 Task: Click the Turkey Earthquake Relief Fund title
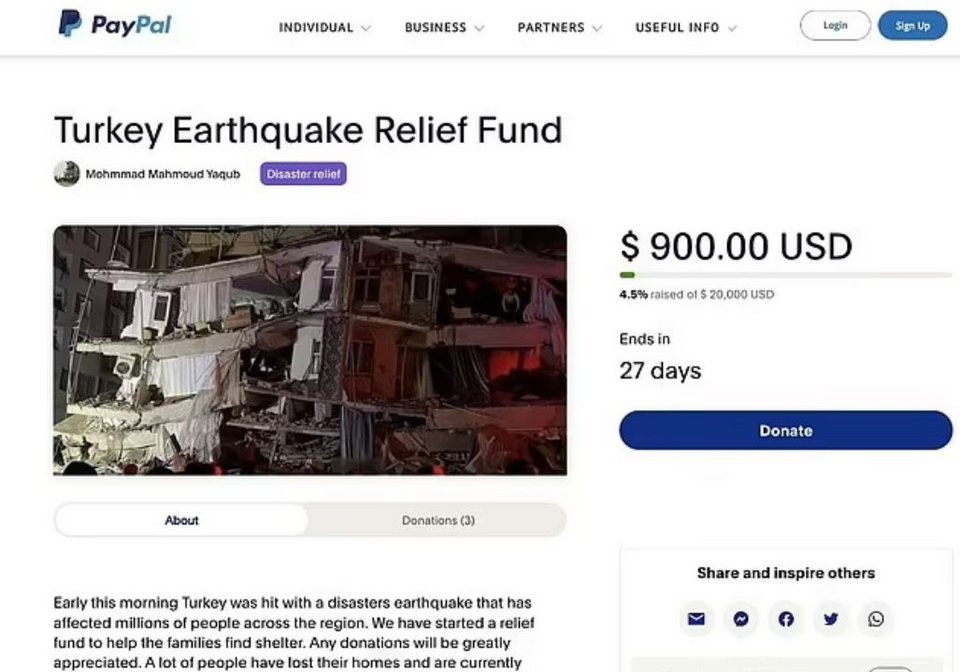click(x=308, y=131)
